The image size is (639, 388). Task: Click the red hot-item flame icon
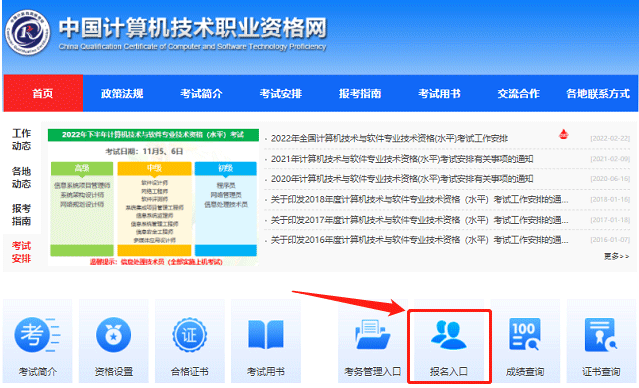coord(564,134)
